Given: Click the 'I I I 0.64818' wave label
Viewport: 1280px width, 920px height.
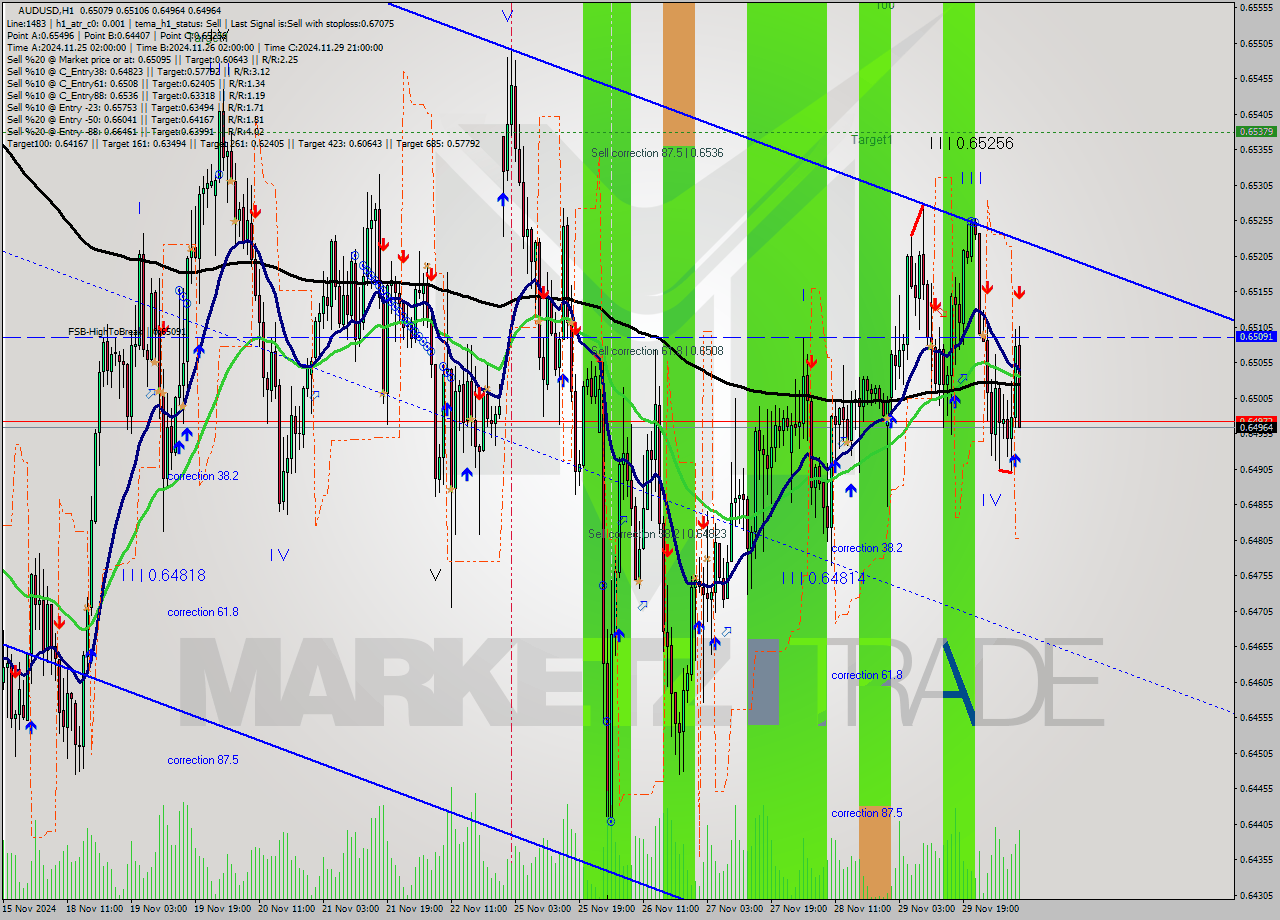Looking at the screenshot, I should point(164,575).
